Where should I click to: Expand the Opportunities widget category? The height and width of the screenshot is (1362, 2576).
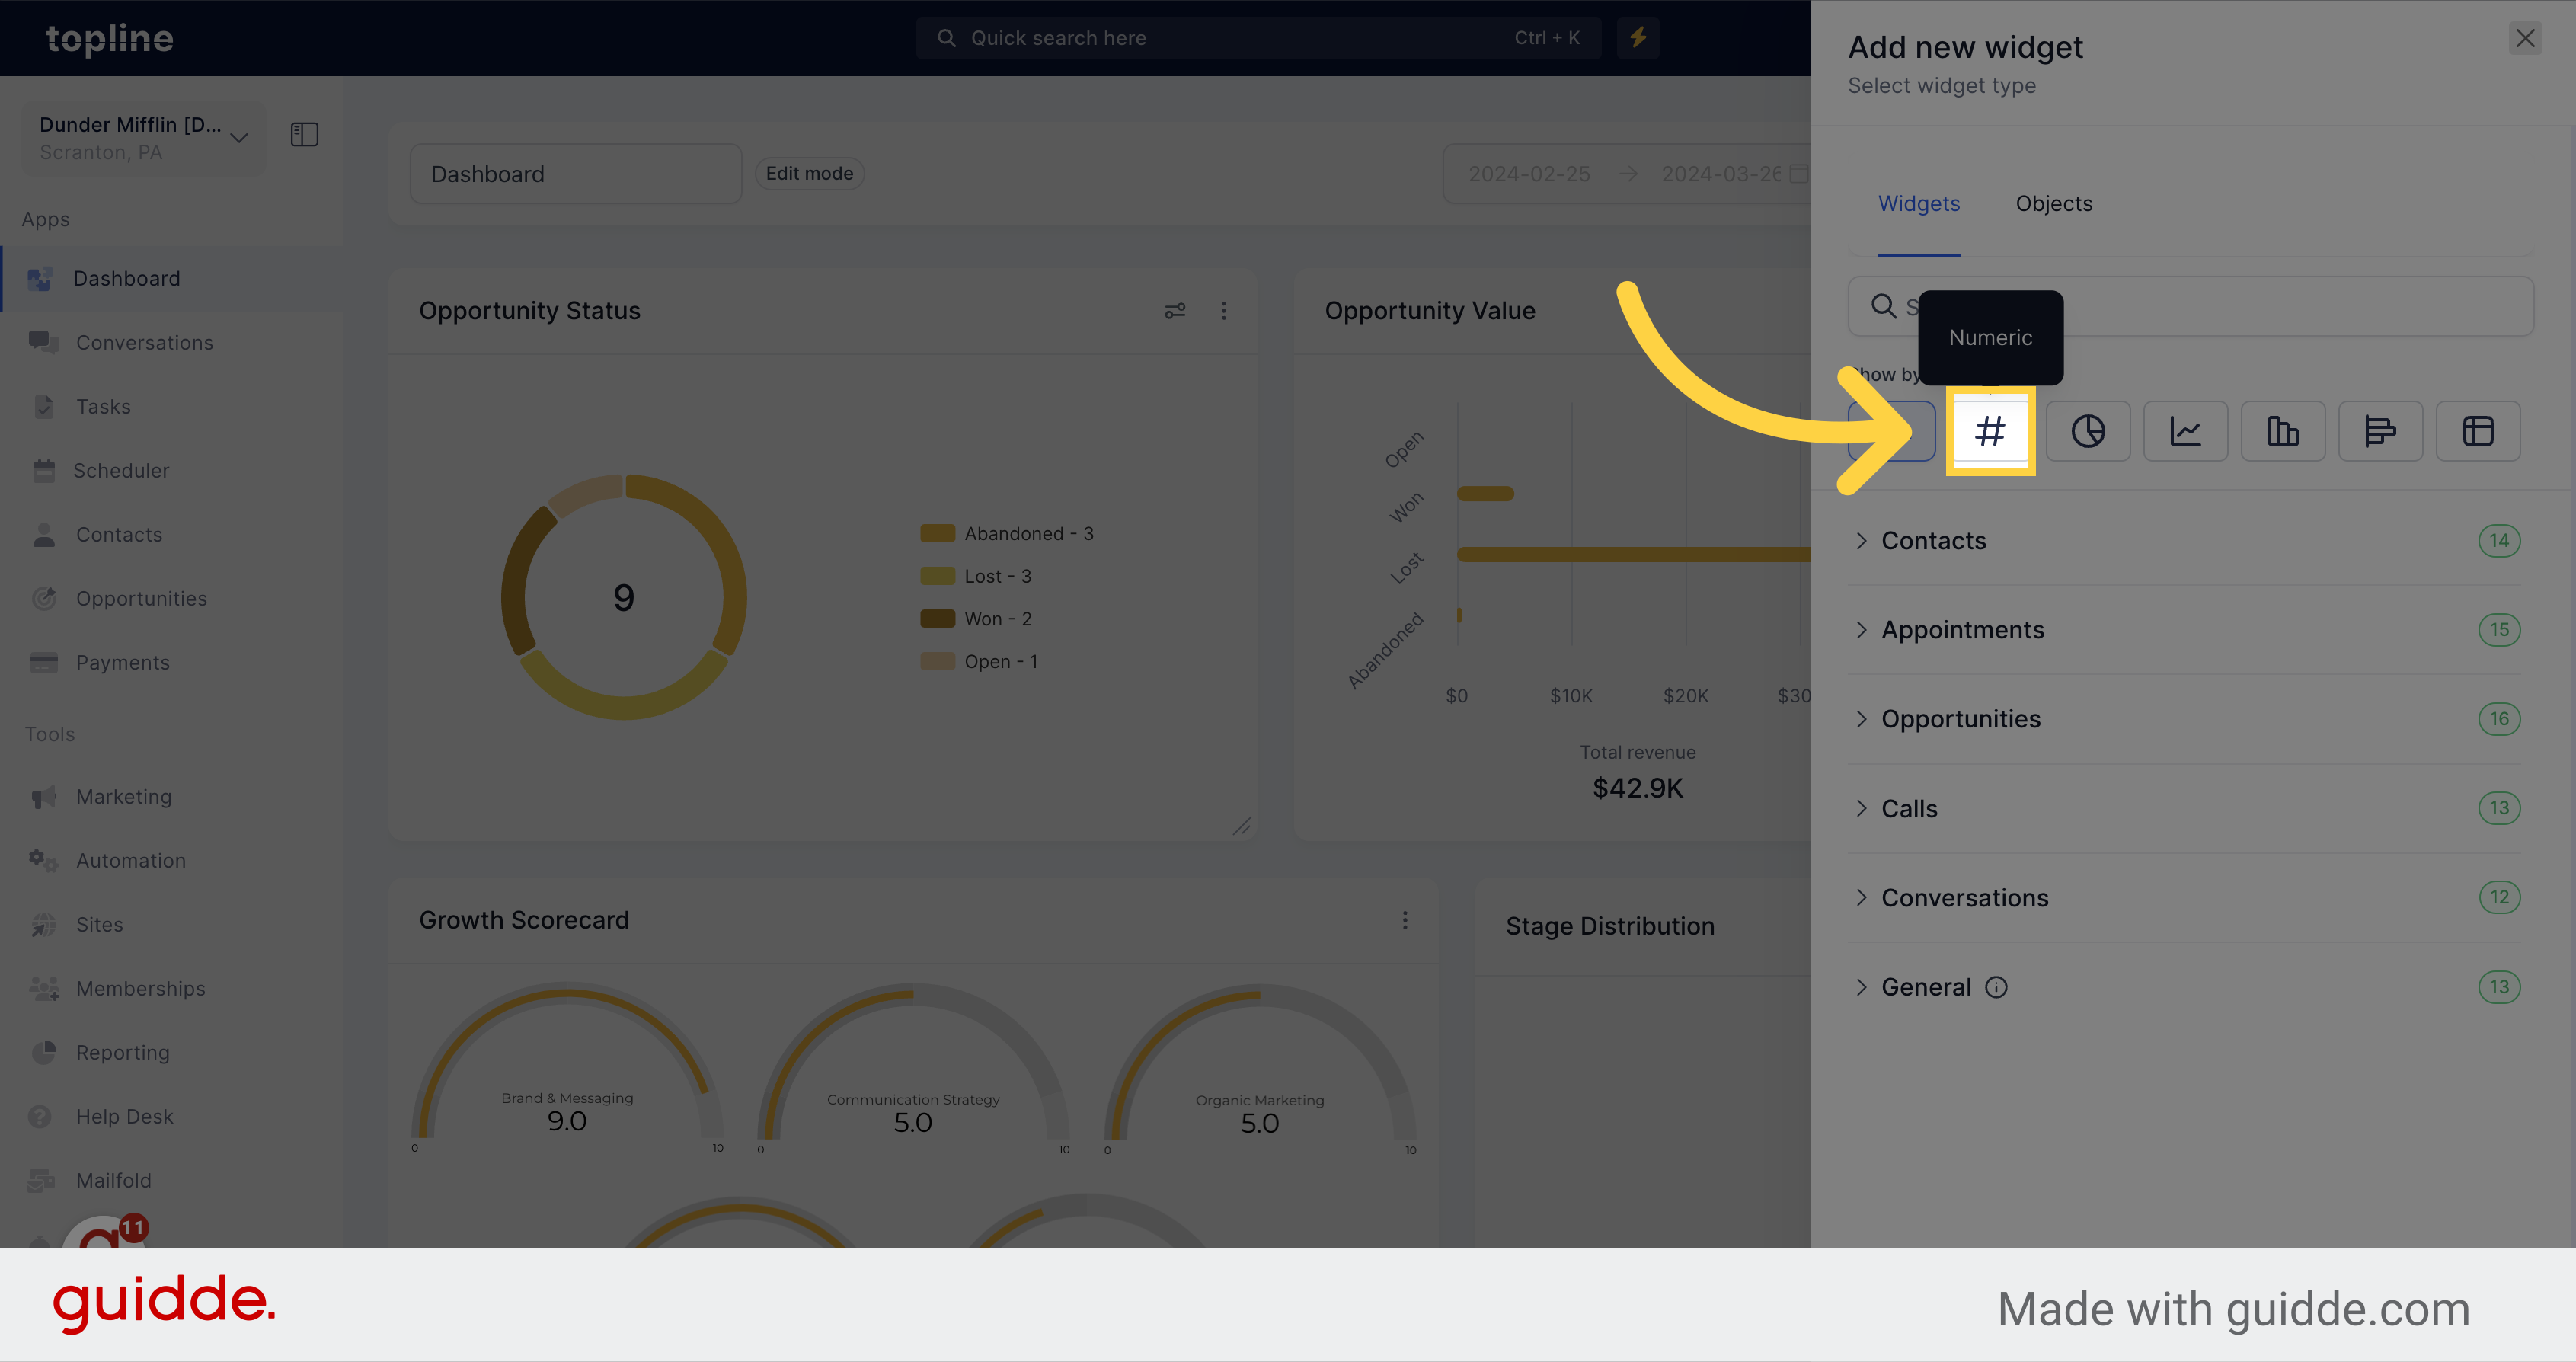(2185, 718)
